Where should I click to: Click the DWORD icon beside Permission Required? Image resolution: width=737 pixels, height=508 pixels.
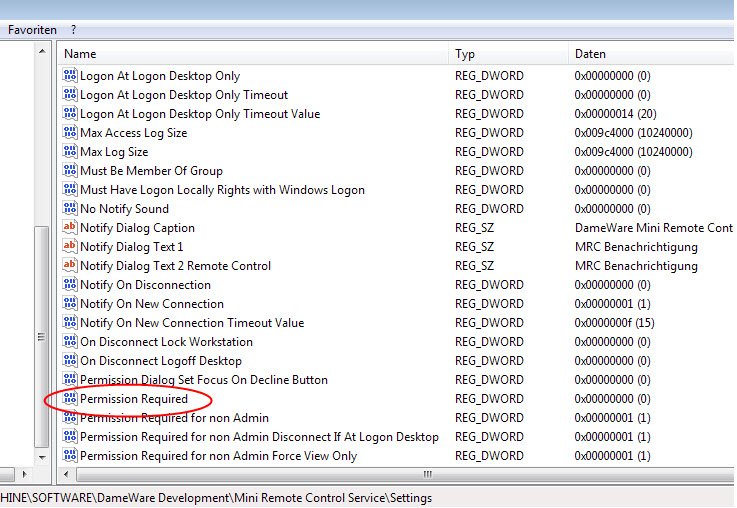70,399
